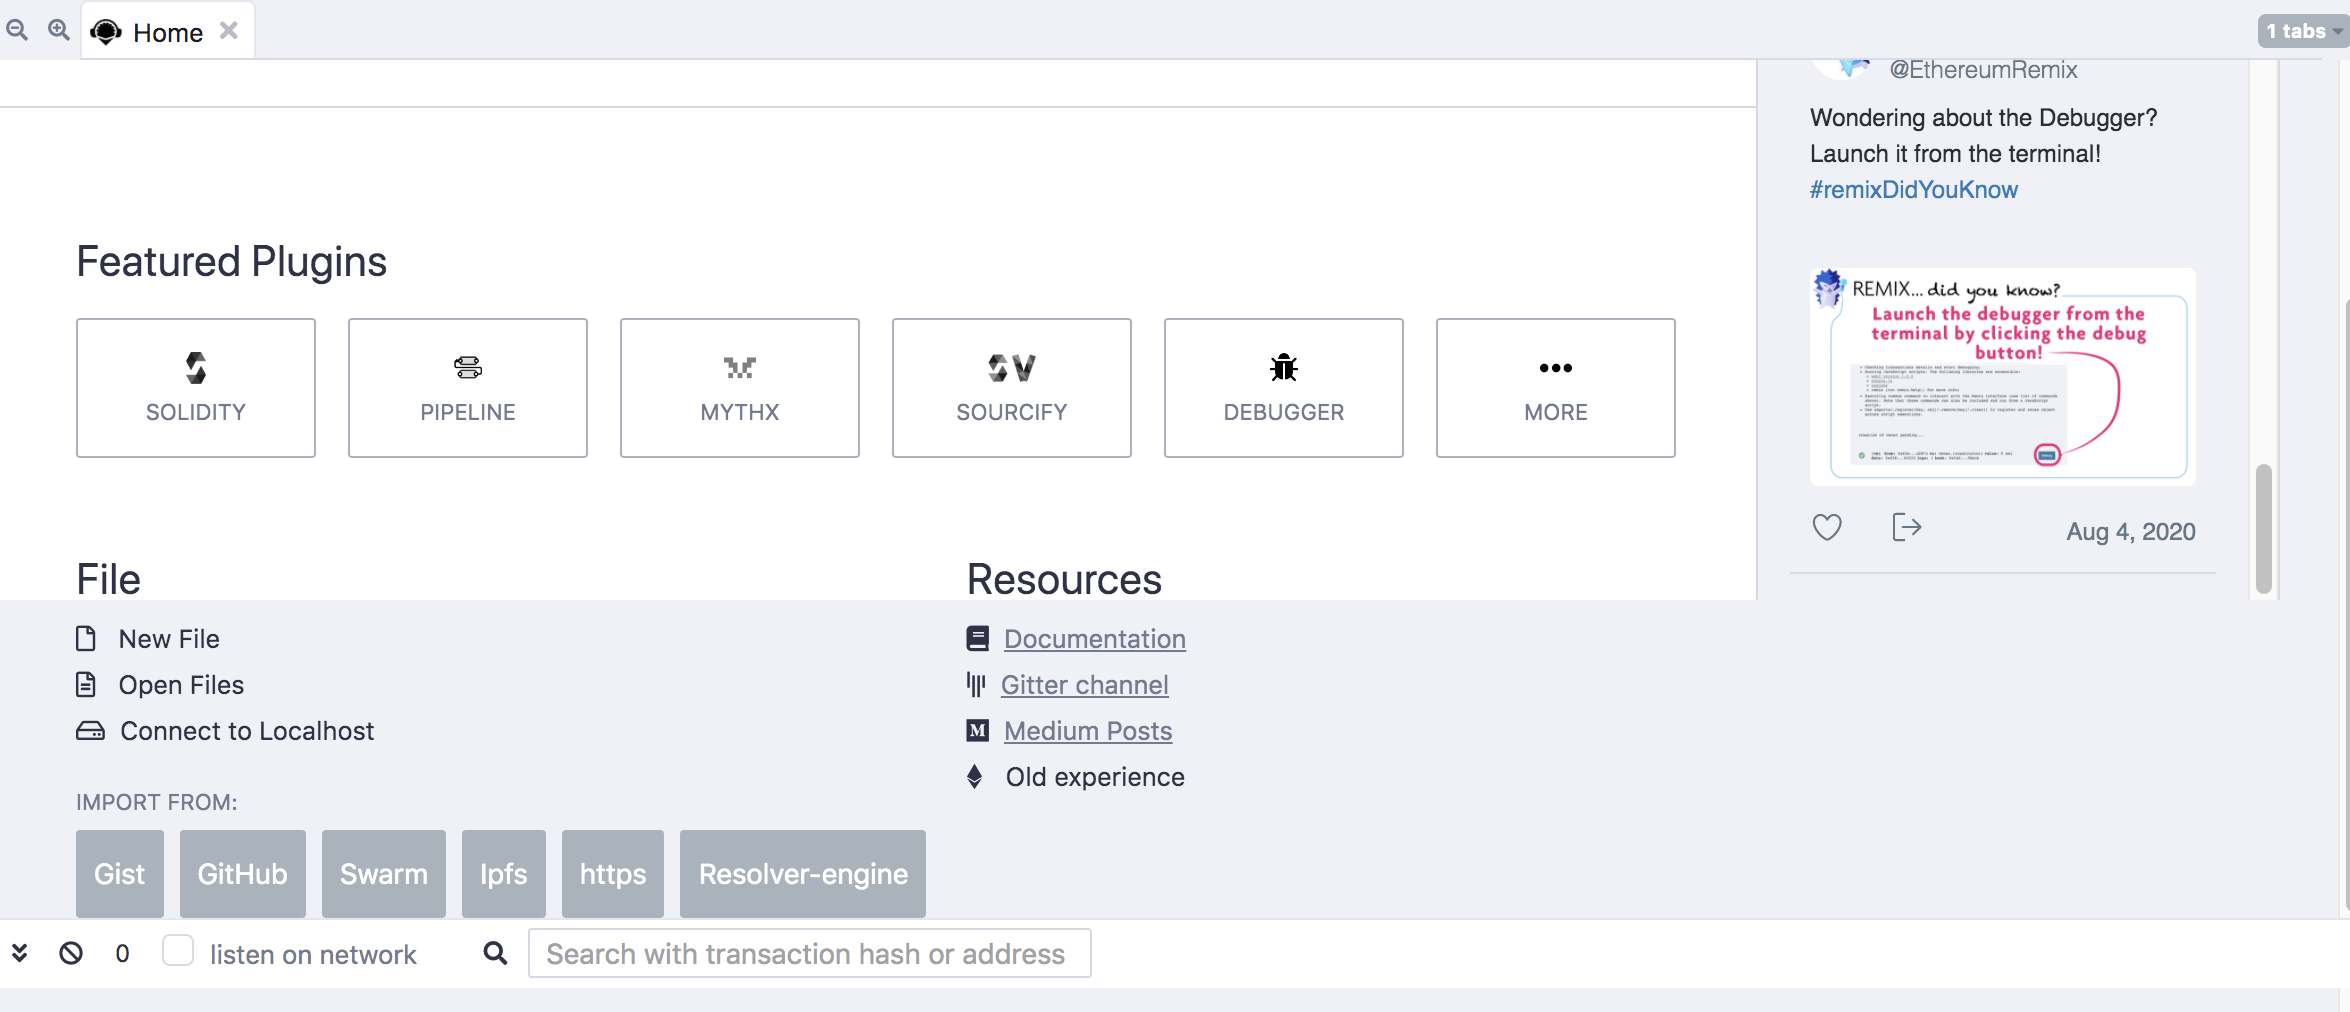Open the @EthereumRemix profile
This screenshot has width=2350, height=1012.
tap(1983, 69)
